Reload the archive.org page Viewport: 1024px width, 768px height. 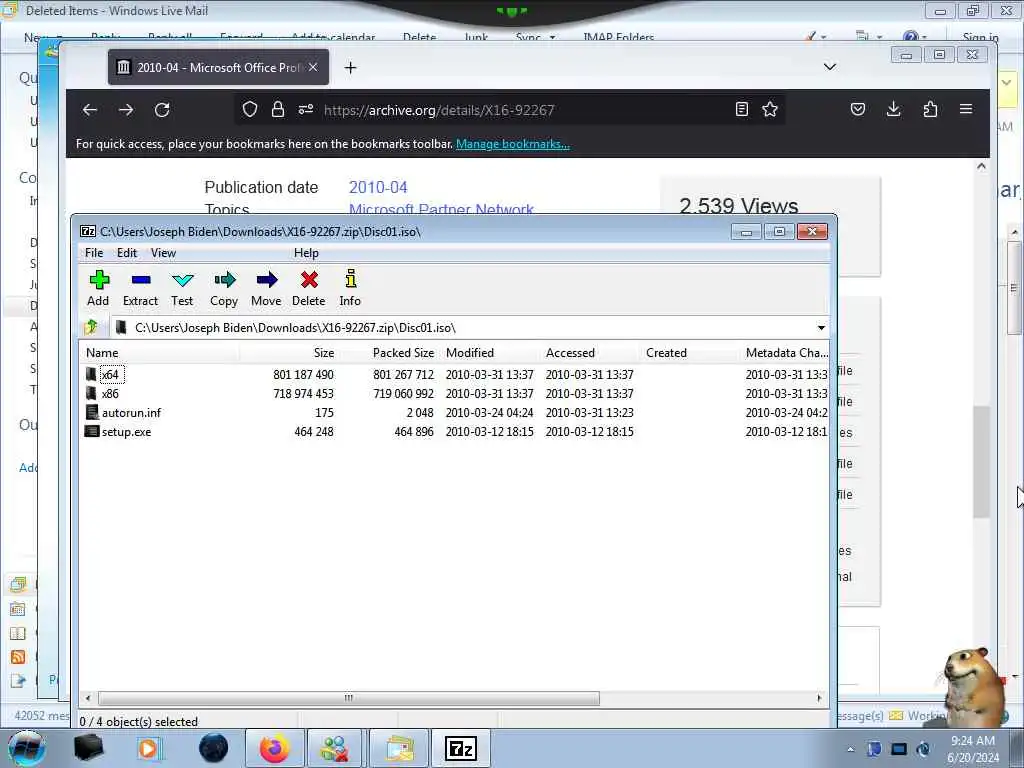click(162, 110)
